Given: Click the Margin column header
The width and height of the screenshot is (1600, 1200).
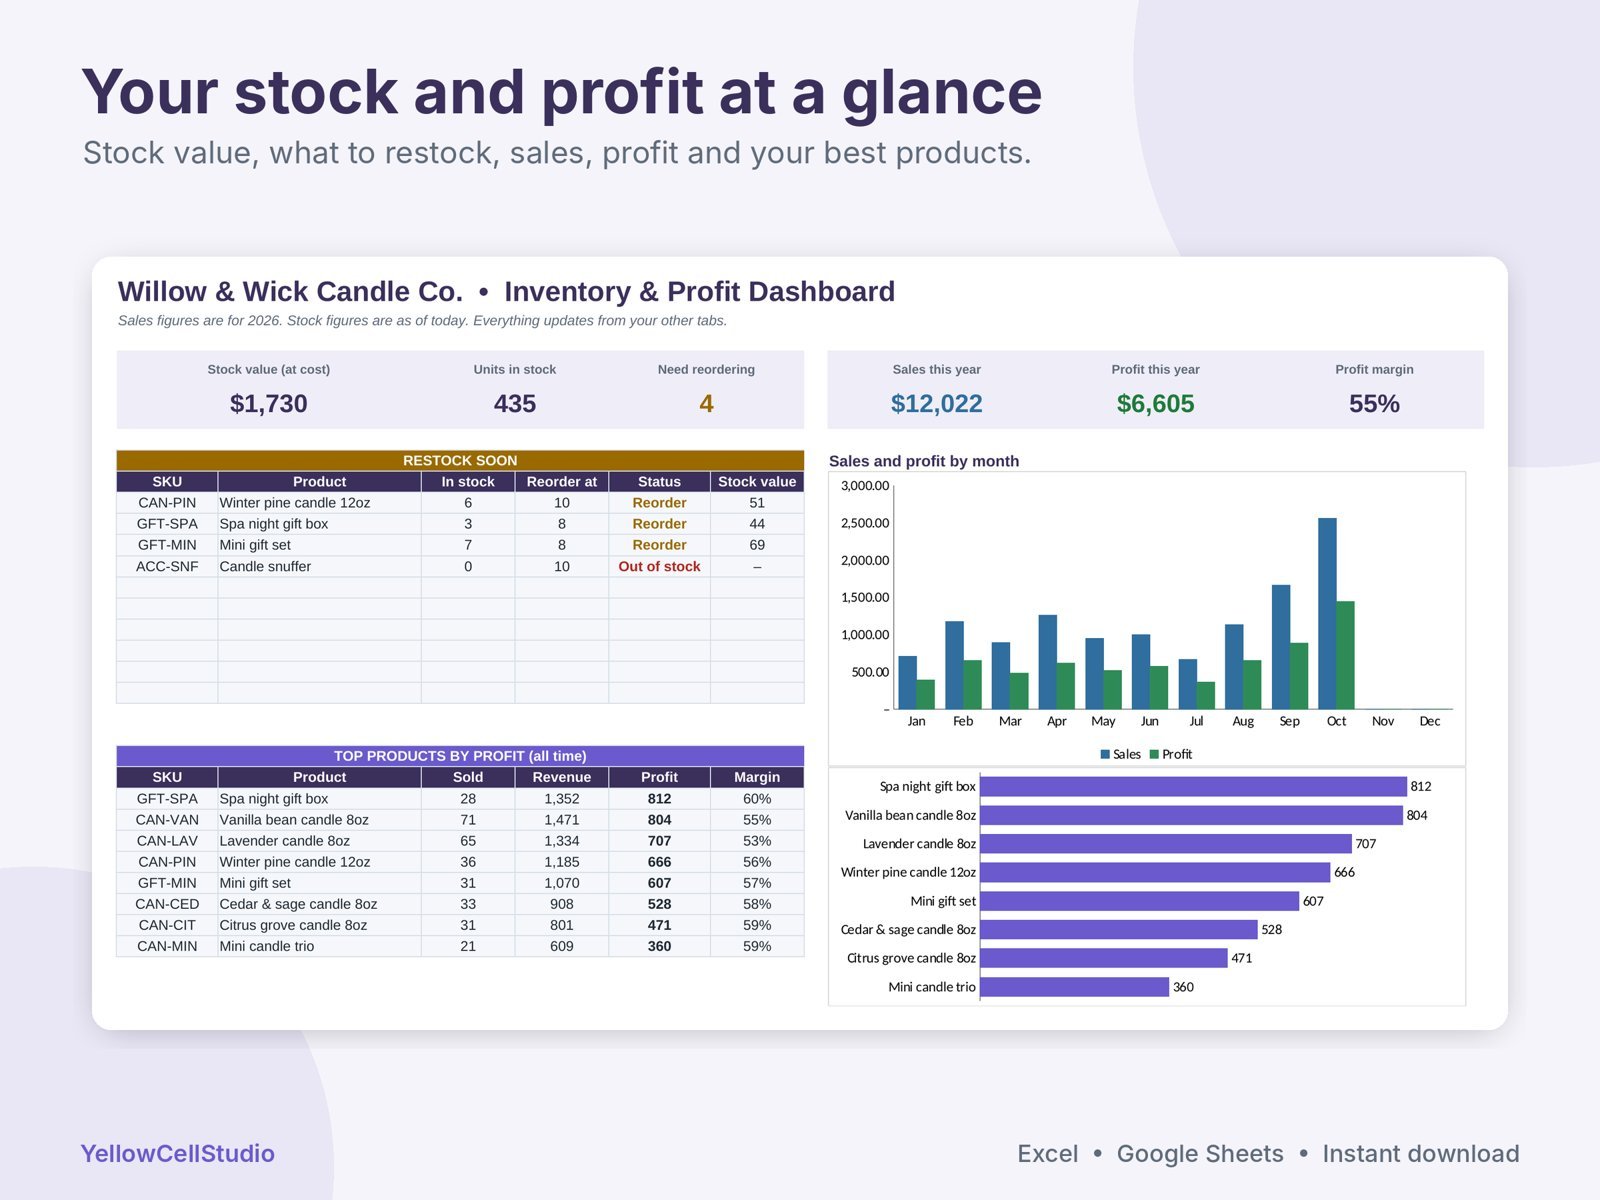Looking at the screenshot, I should [757, 777].
